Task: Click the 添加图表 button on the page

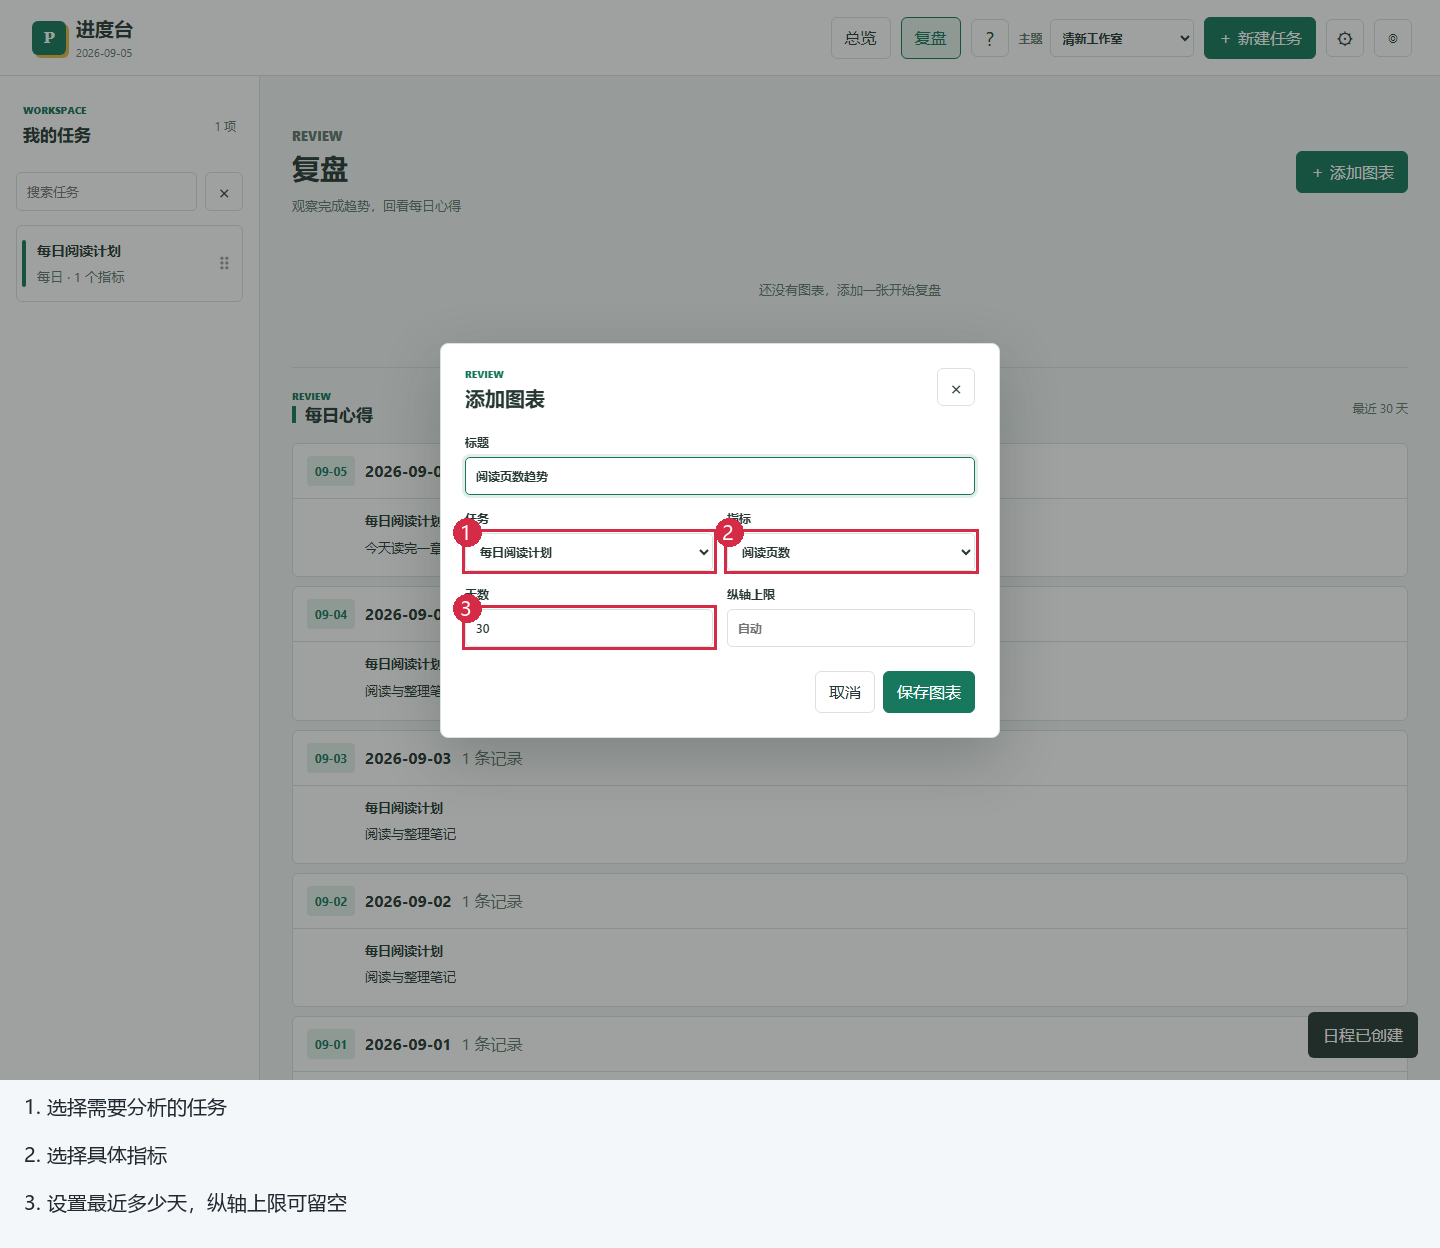Action: click(x=1352, y=172)
